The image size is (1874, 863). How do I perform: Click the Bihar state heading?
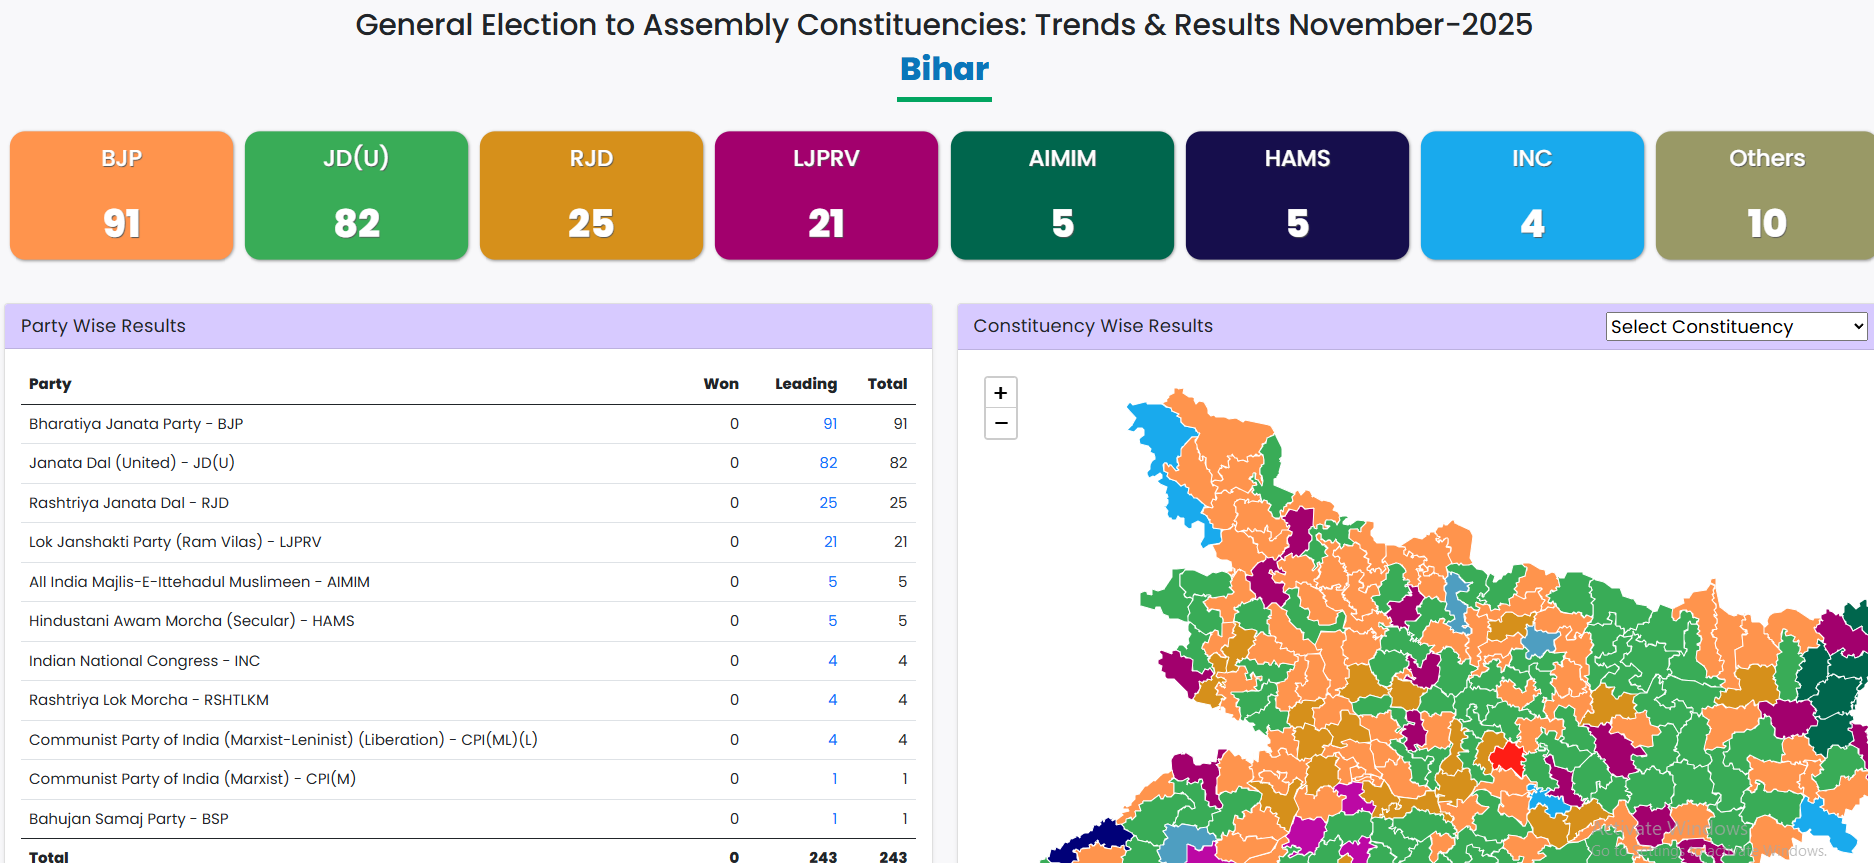(944, 69)
